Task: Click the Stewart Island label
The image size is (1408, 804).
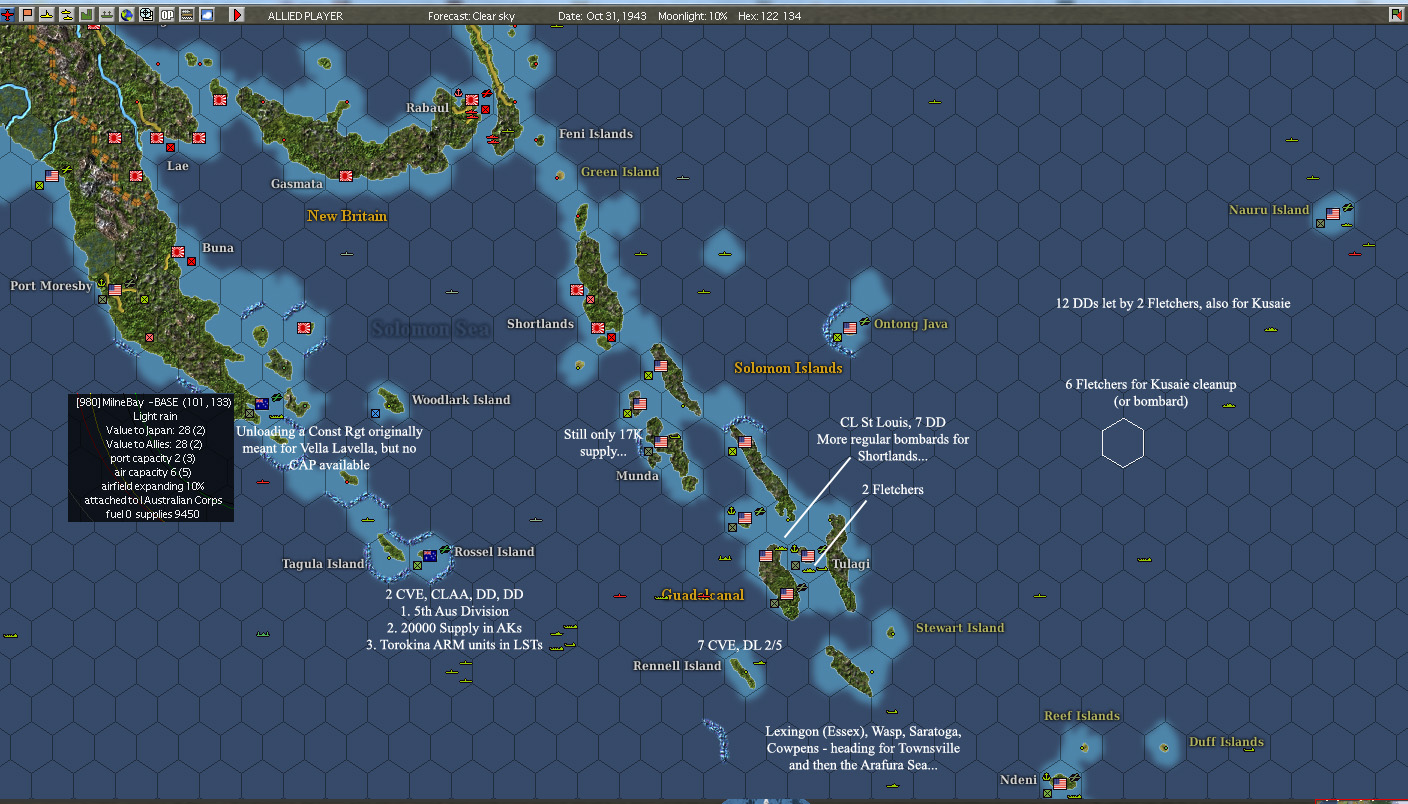Action: (960, 628)
